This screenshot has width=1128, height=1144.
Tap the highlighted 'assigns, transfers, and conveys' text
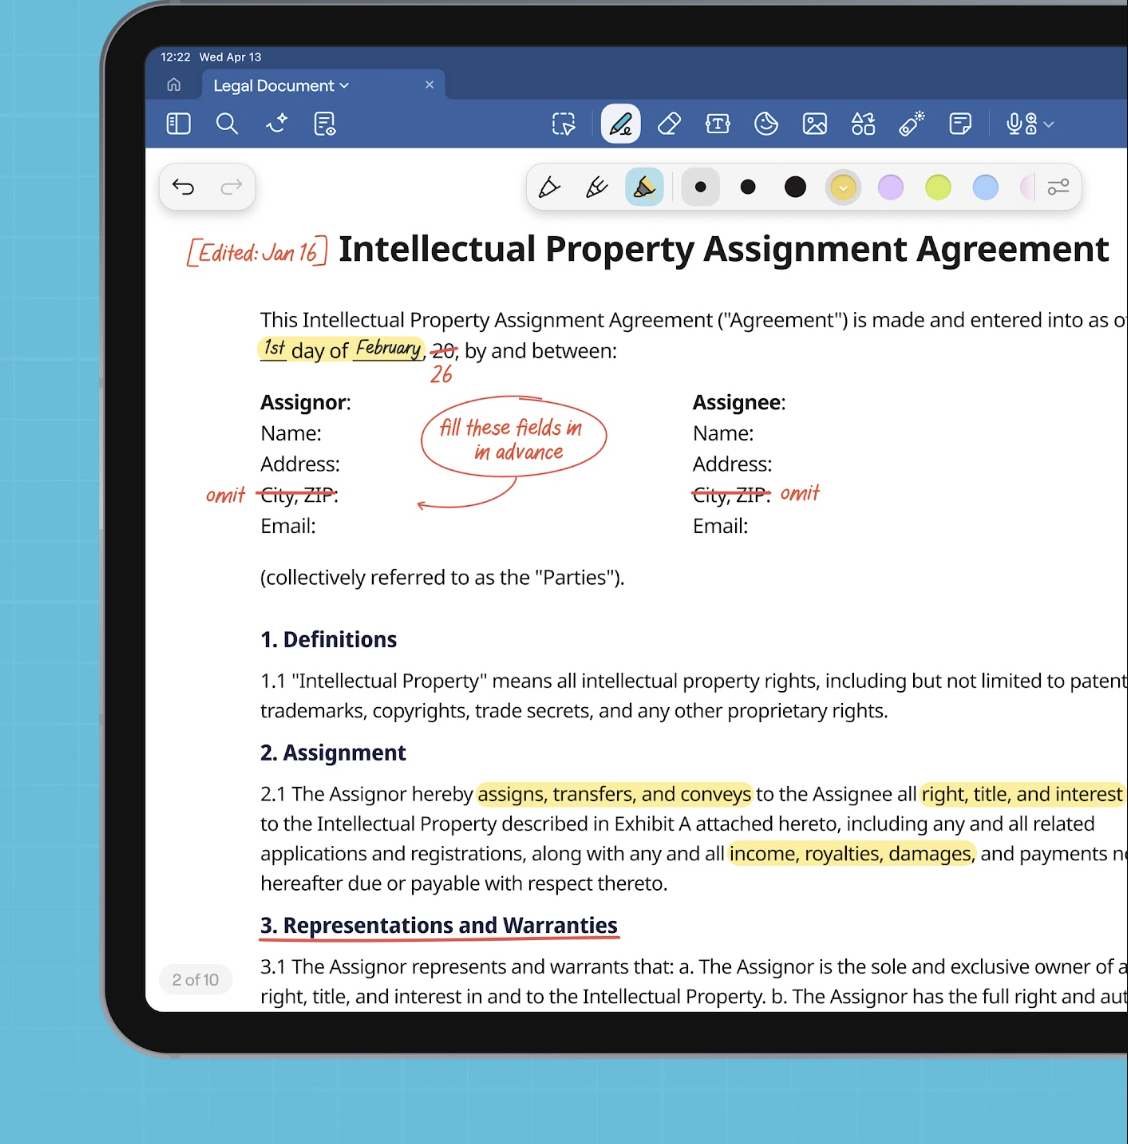click(x=614, y=794)
